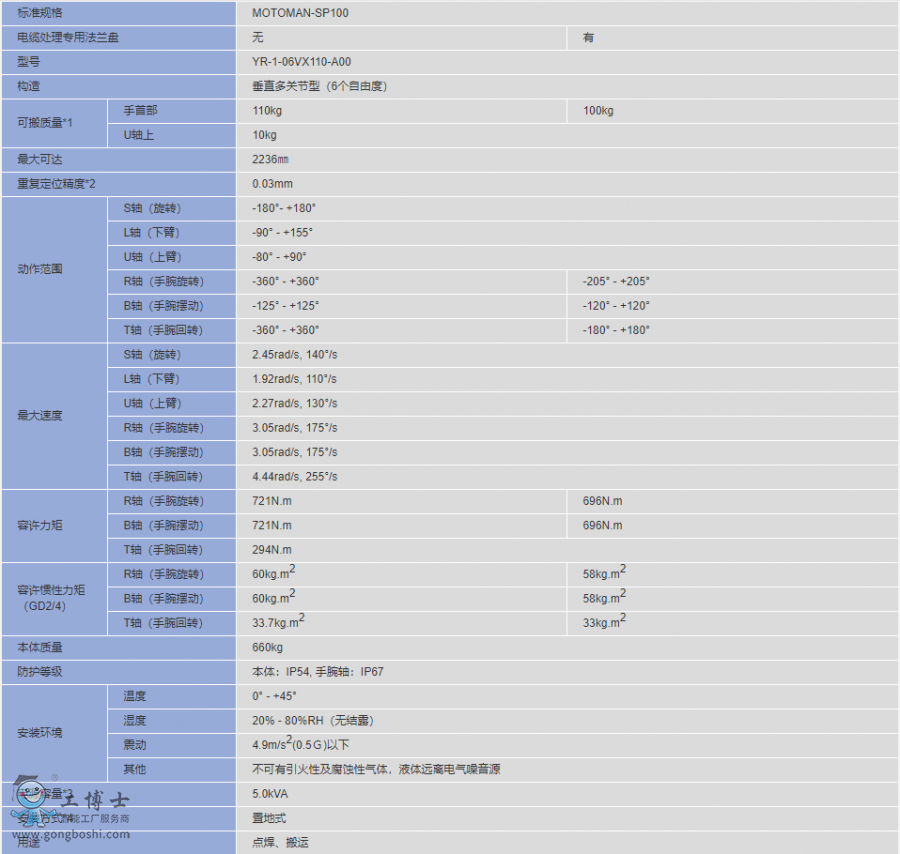Click the "防护等级" row label
The image size is (900, 854).
(x=40, y=671)
